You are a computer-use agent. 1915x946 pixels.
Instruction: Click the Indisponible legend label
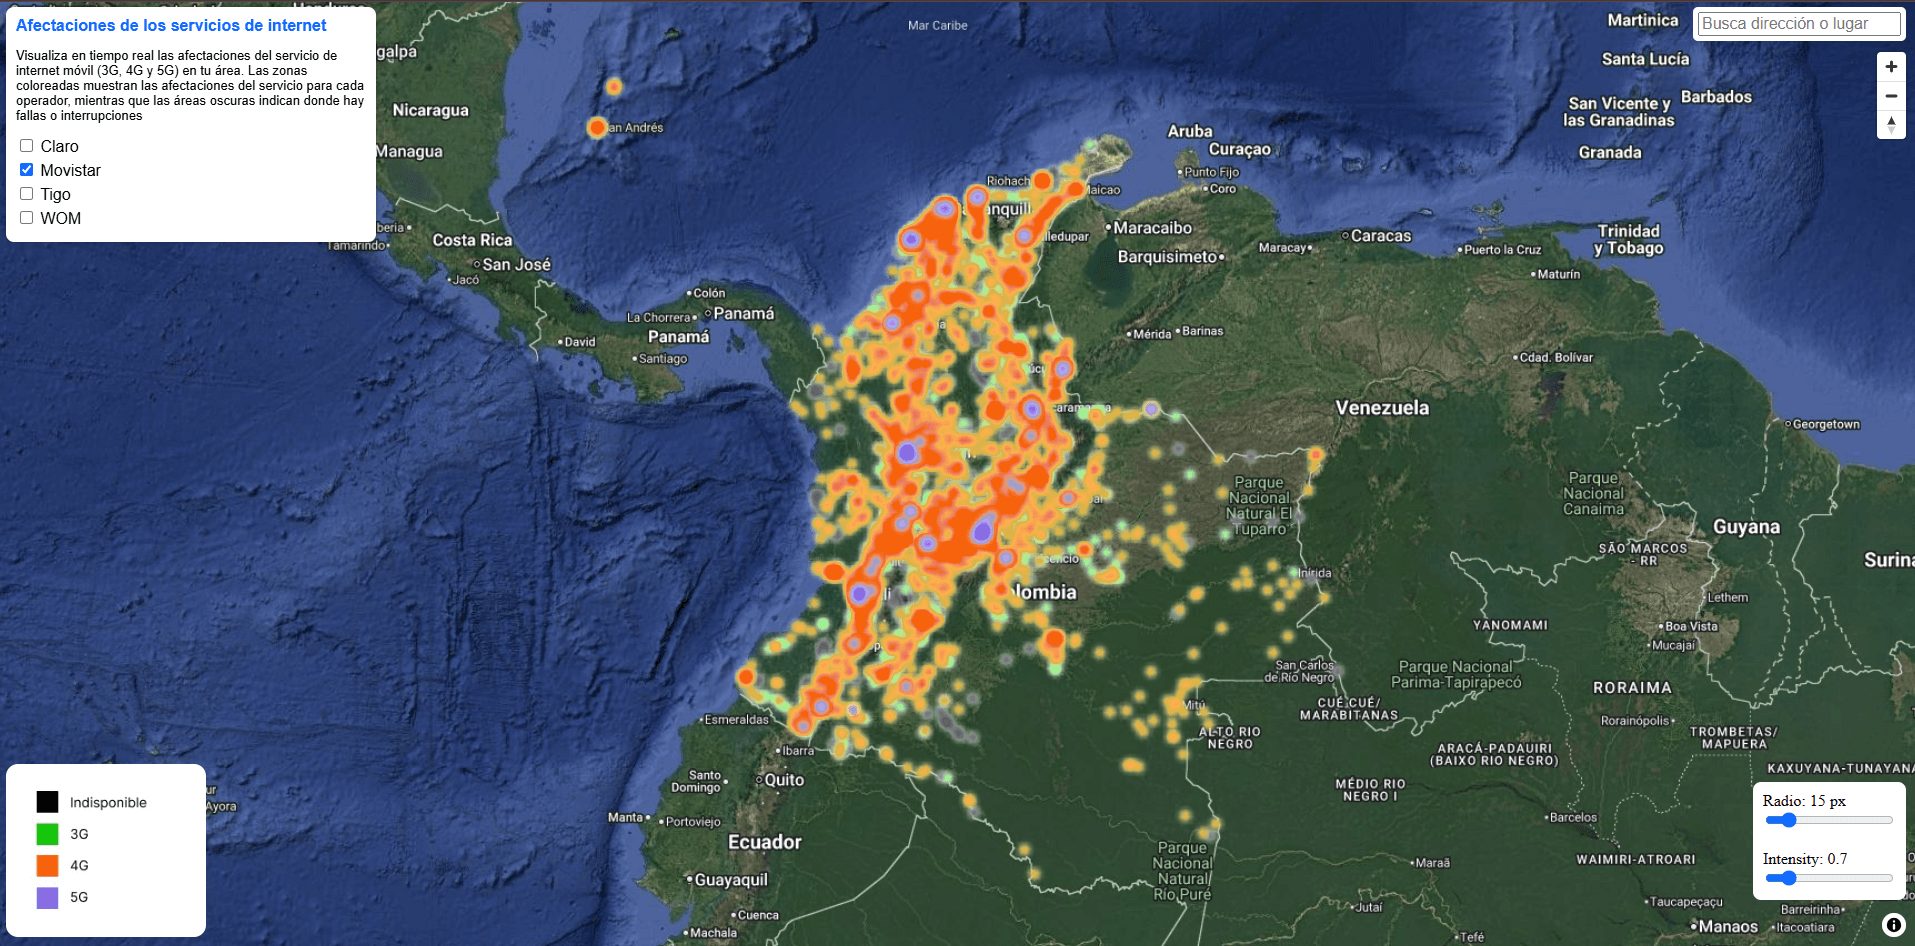coord(108,803)
